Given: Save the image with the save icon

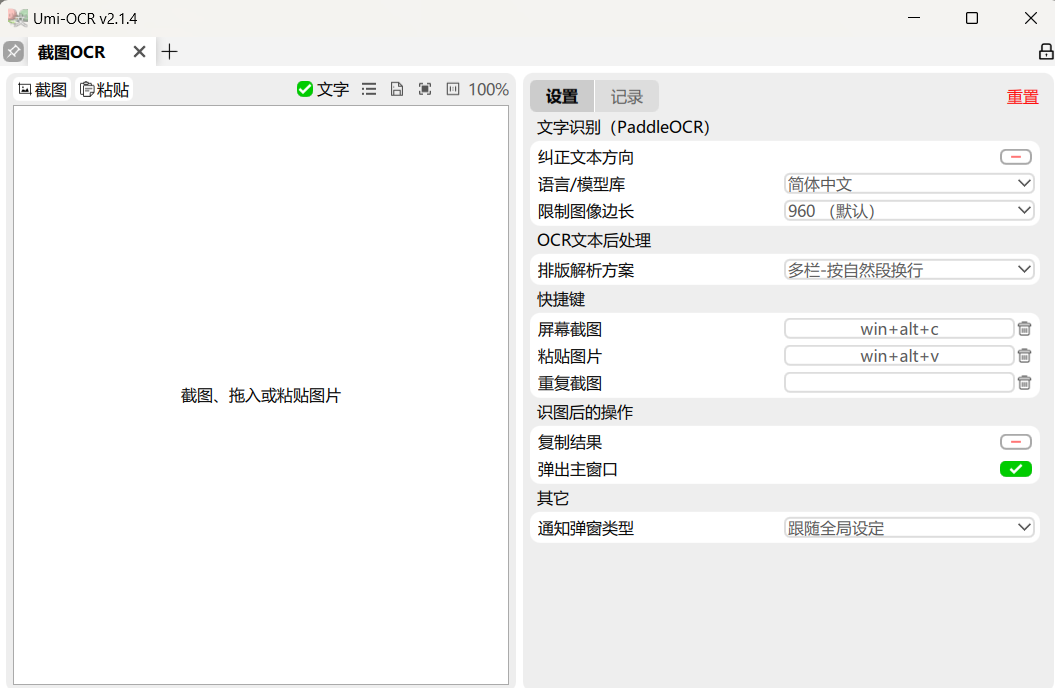Looking at the screenshot, I should 397,89.
